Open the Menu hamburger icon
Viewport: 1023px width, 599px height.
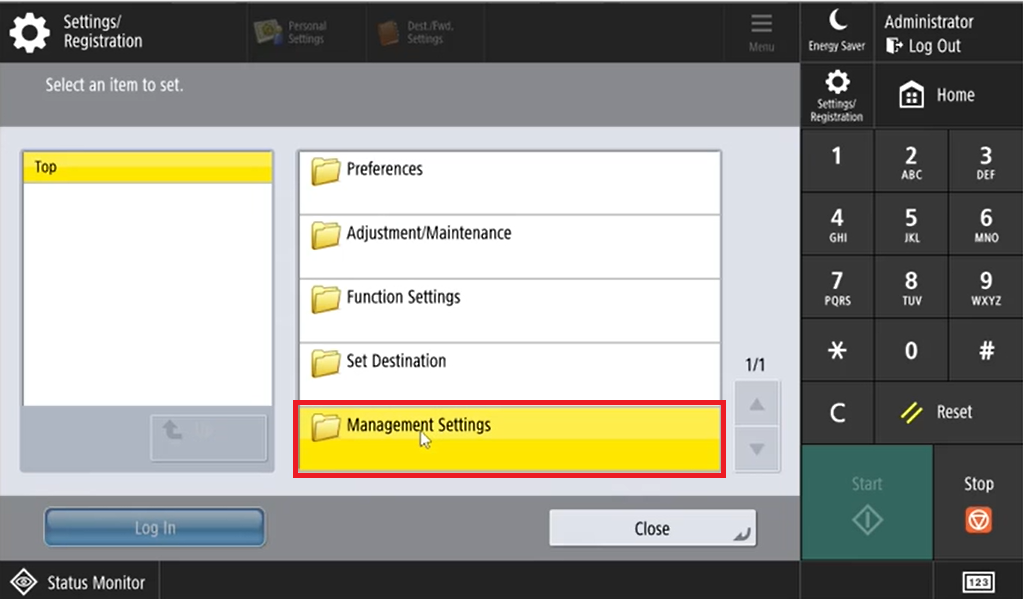click(761, 32)
